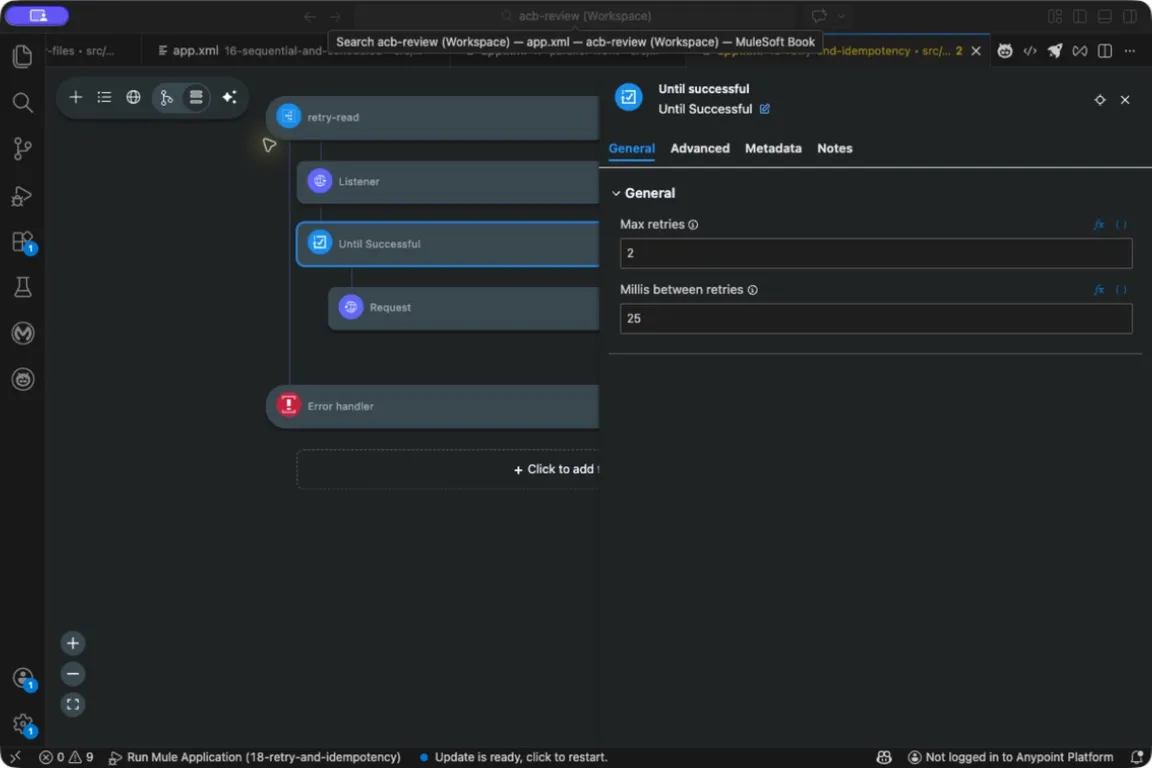Open the flow list view in canvas toolbar
Viewport: 1152px width, 768px height.
(104, 97)
